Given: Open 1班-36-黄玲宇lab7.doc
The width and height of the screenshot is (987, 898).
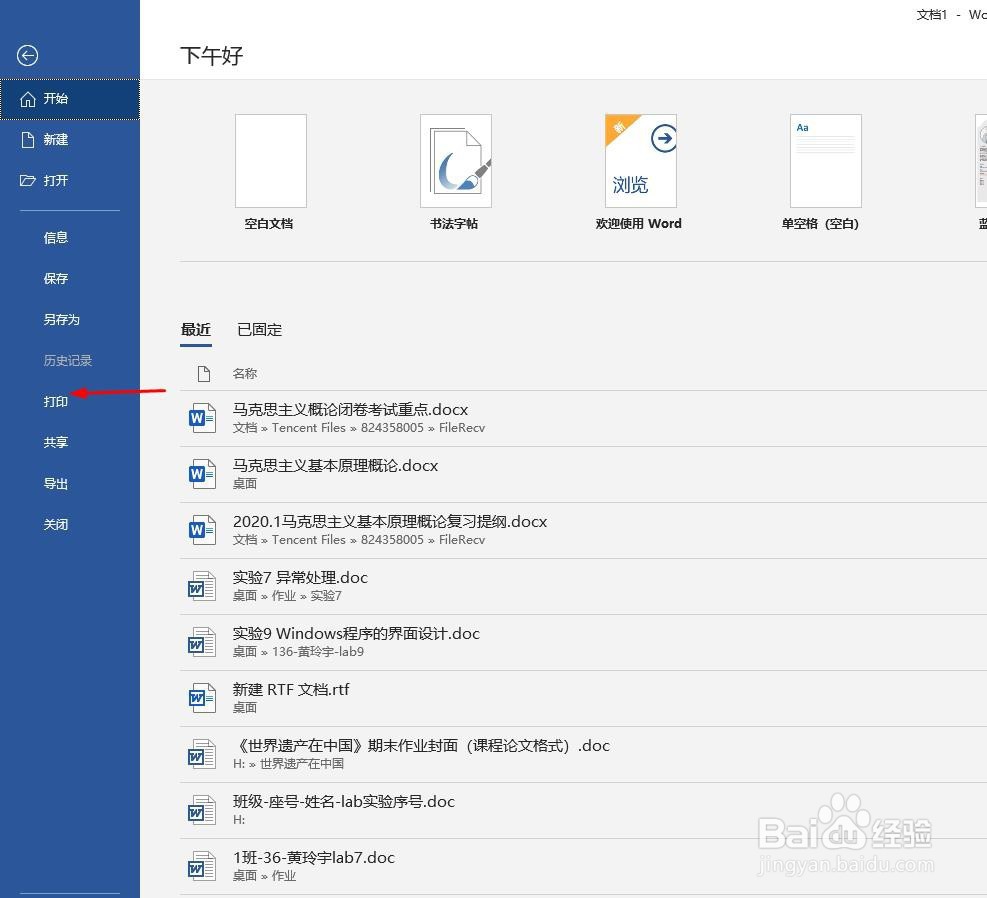Looking at the screenshot, I should tap(583, 867).
